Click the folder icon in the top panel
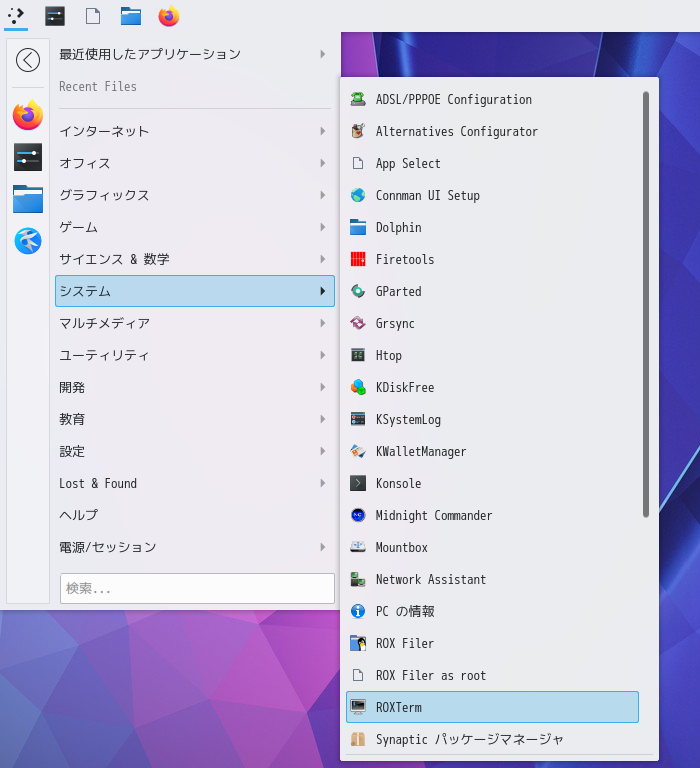 tap(131, 16)
